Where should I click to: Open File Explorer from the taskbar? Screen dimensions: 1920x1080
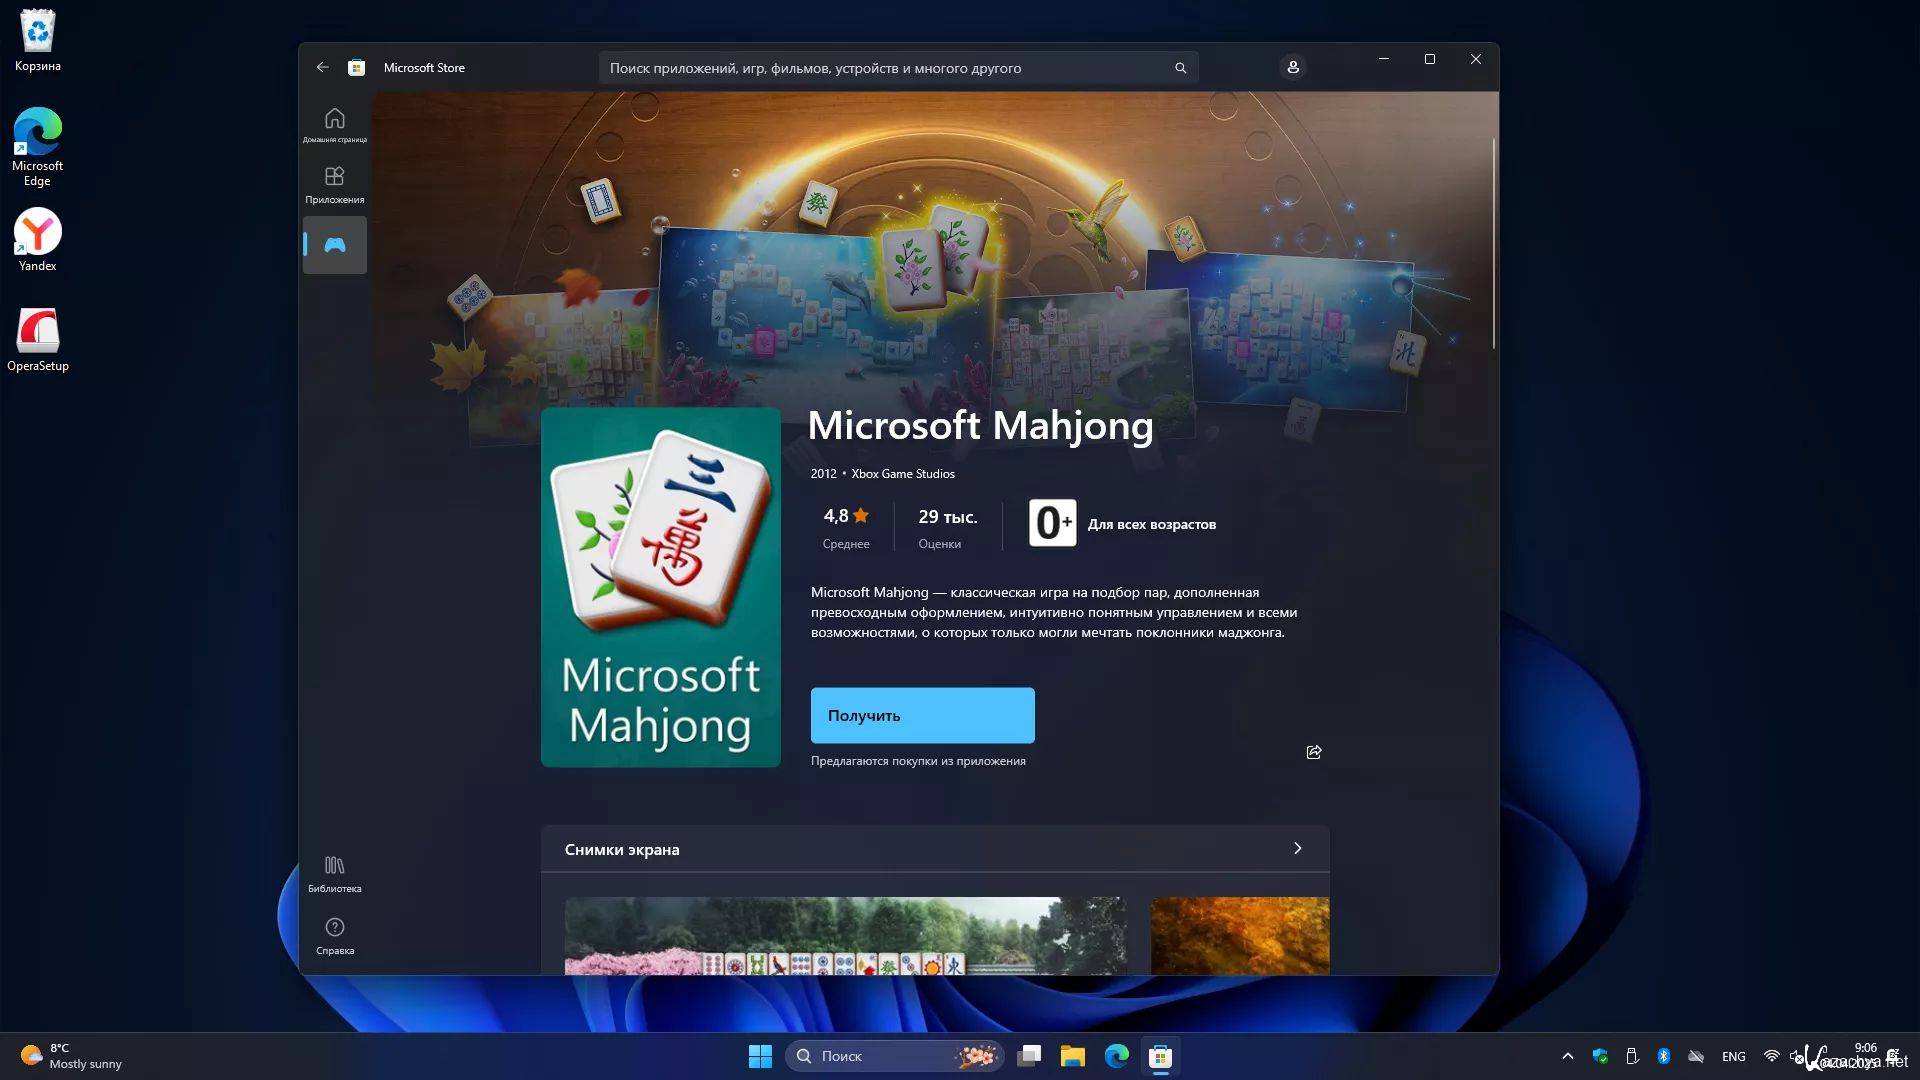tap(1072, 1056)
